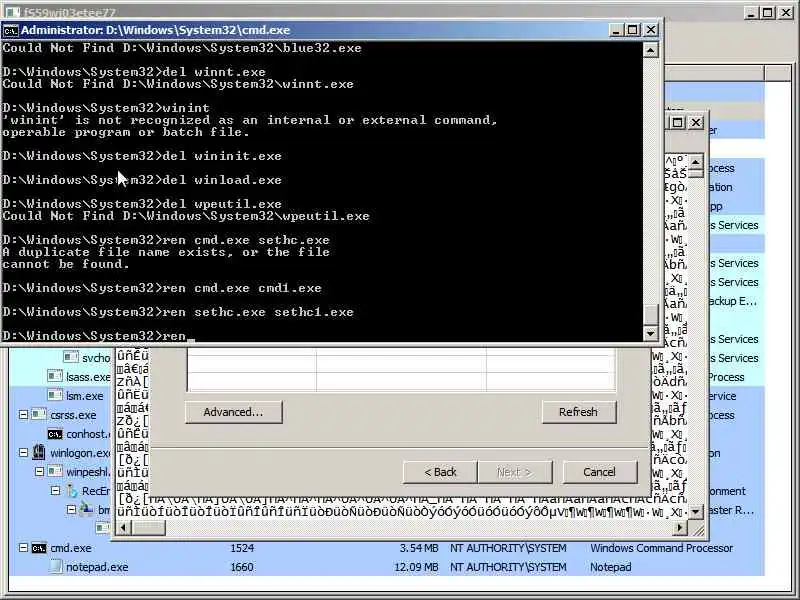Click the Advanced... button
Image resolution: width=800 pixels, height=600 pixels.
pyautogui.click(x=234, y=412)
